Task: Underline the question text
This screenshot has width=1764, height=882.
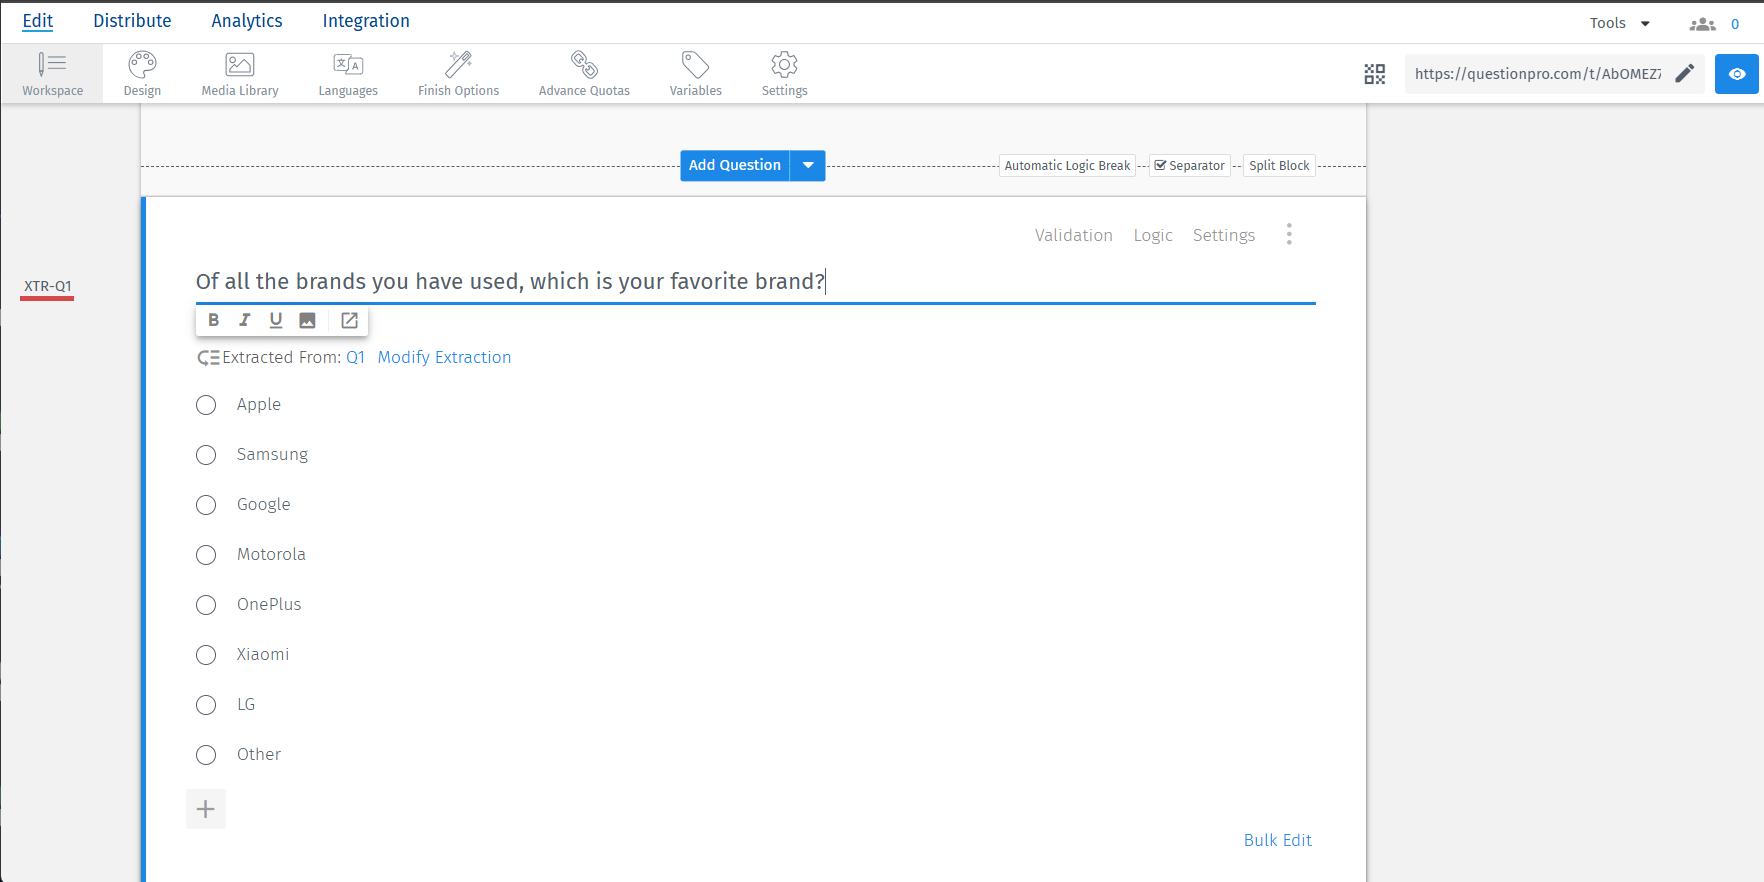Action: [276, 320]
